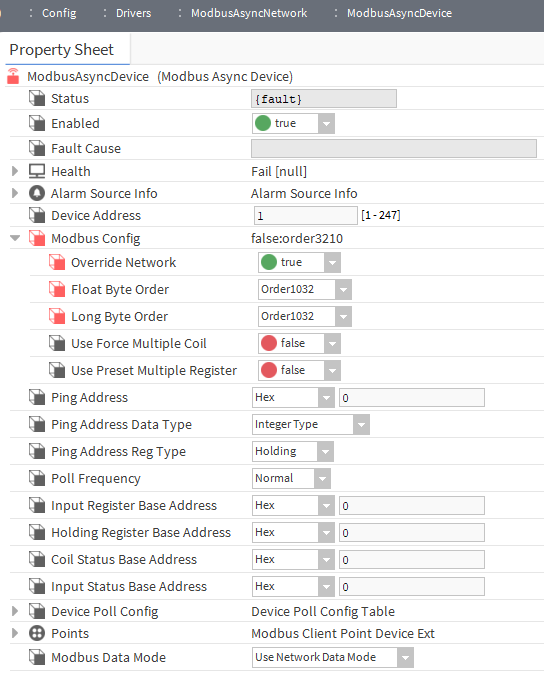This screenshot has width=544, height=678.
Task: Click the red Modbus Config cube icon
Action: pyautogui.click(x=37, y=238)
